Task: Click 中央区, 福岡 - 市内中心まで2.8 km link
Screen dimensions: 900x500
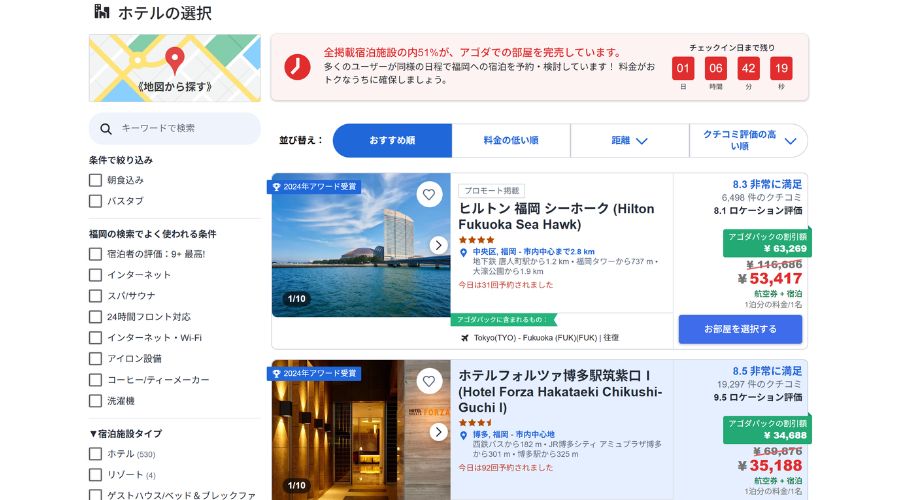Action: click(x=534, y=251)
